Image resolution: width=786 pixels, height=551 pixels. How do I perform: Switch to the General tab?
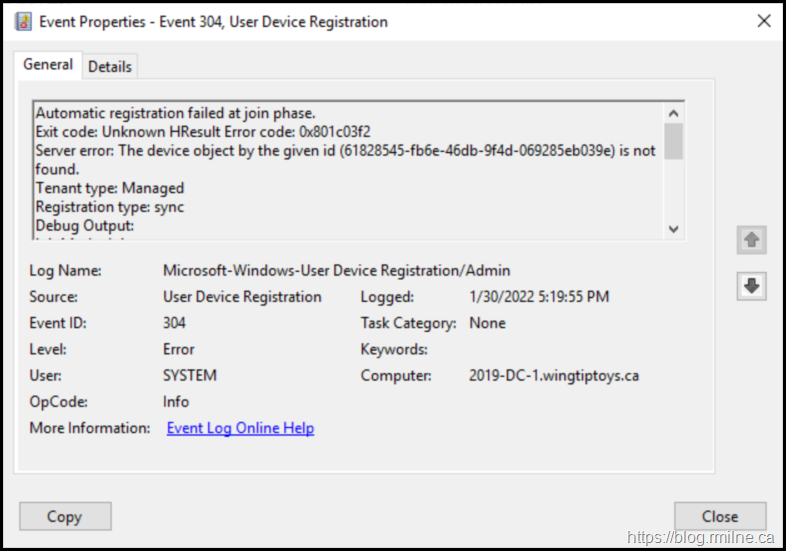tap(48, 65)
